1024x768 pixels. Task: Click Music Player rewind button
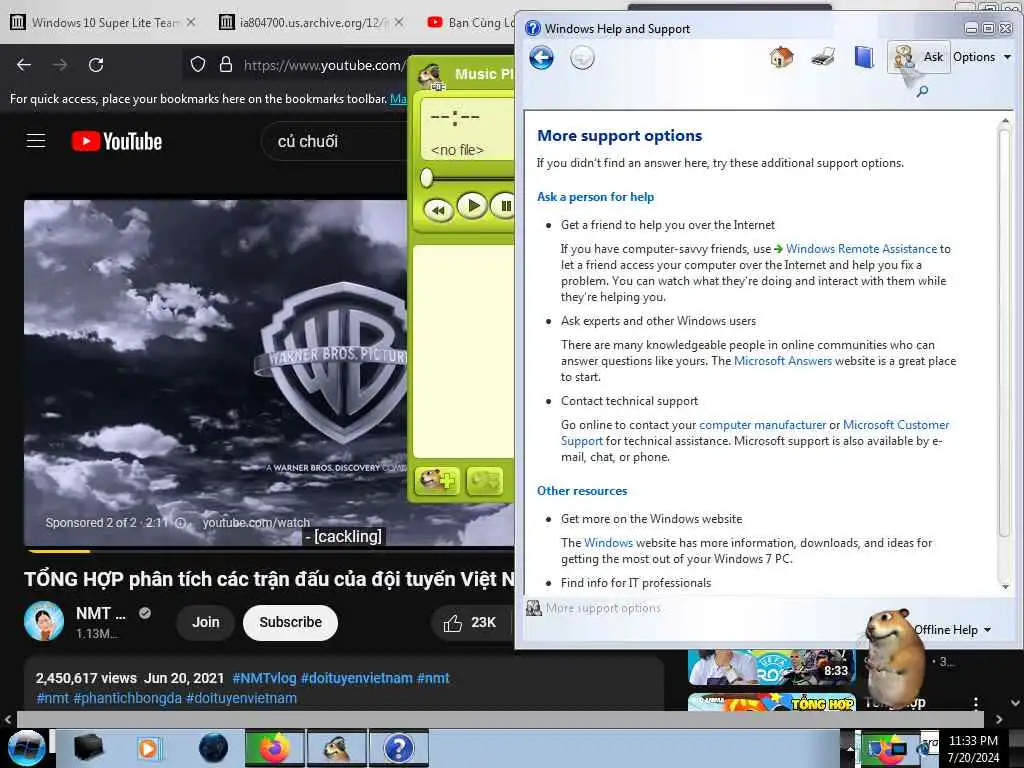click(x=438, y=210)
